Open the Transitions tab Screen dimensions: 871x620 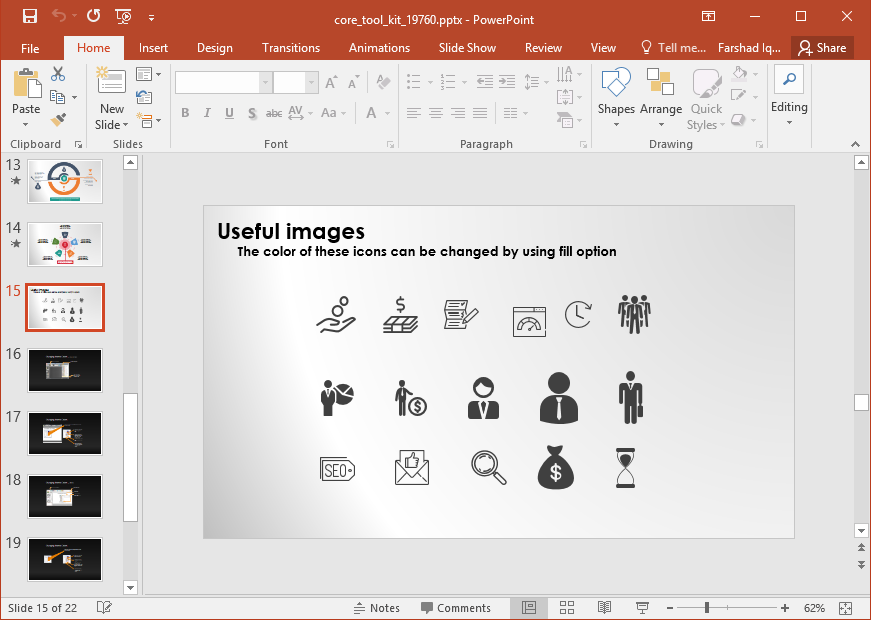coord(291,48)
